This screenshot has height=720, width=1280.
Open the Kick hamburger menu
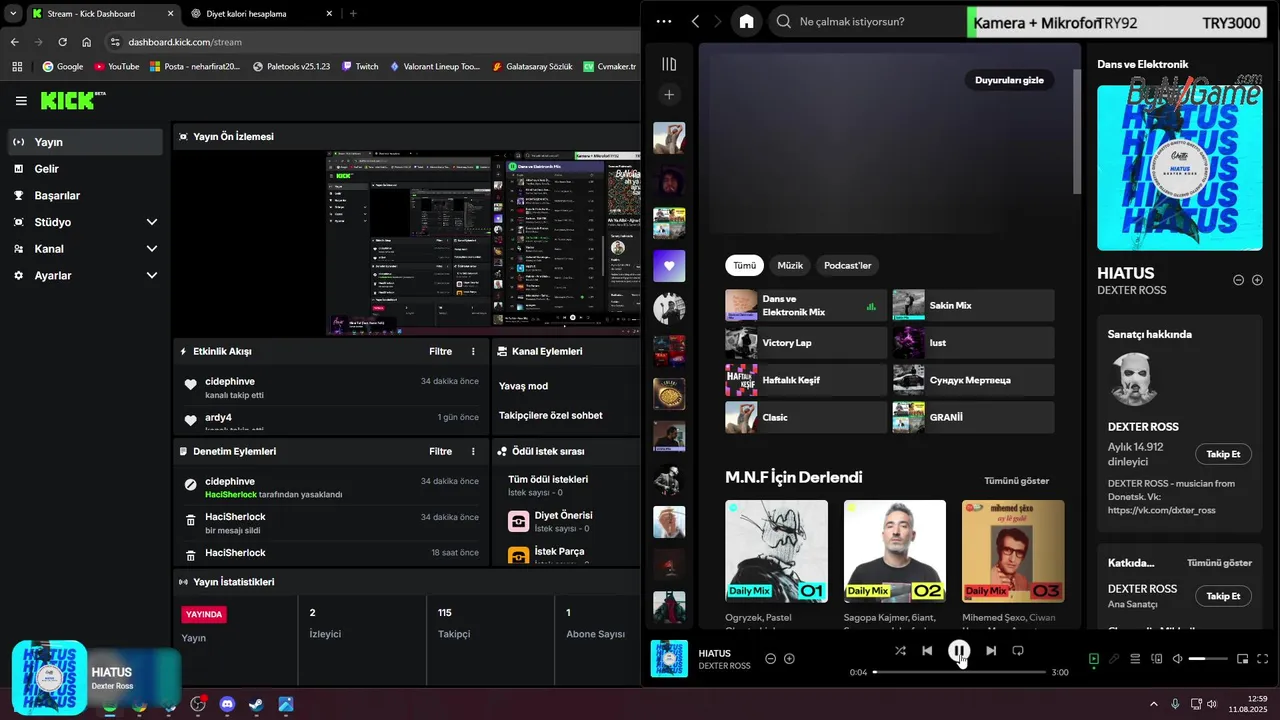pos(21,101)
